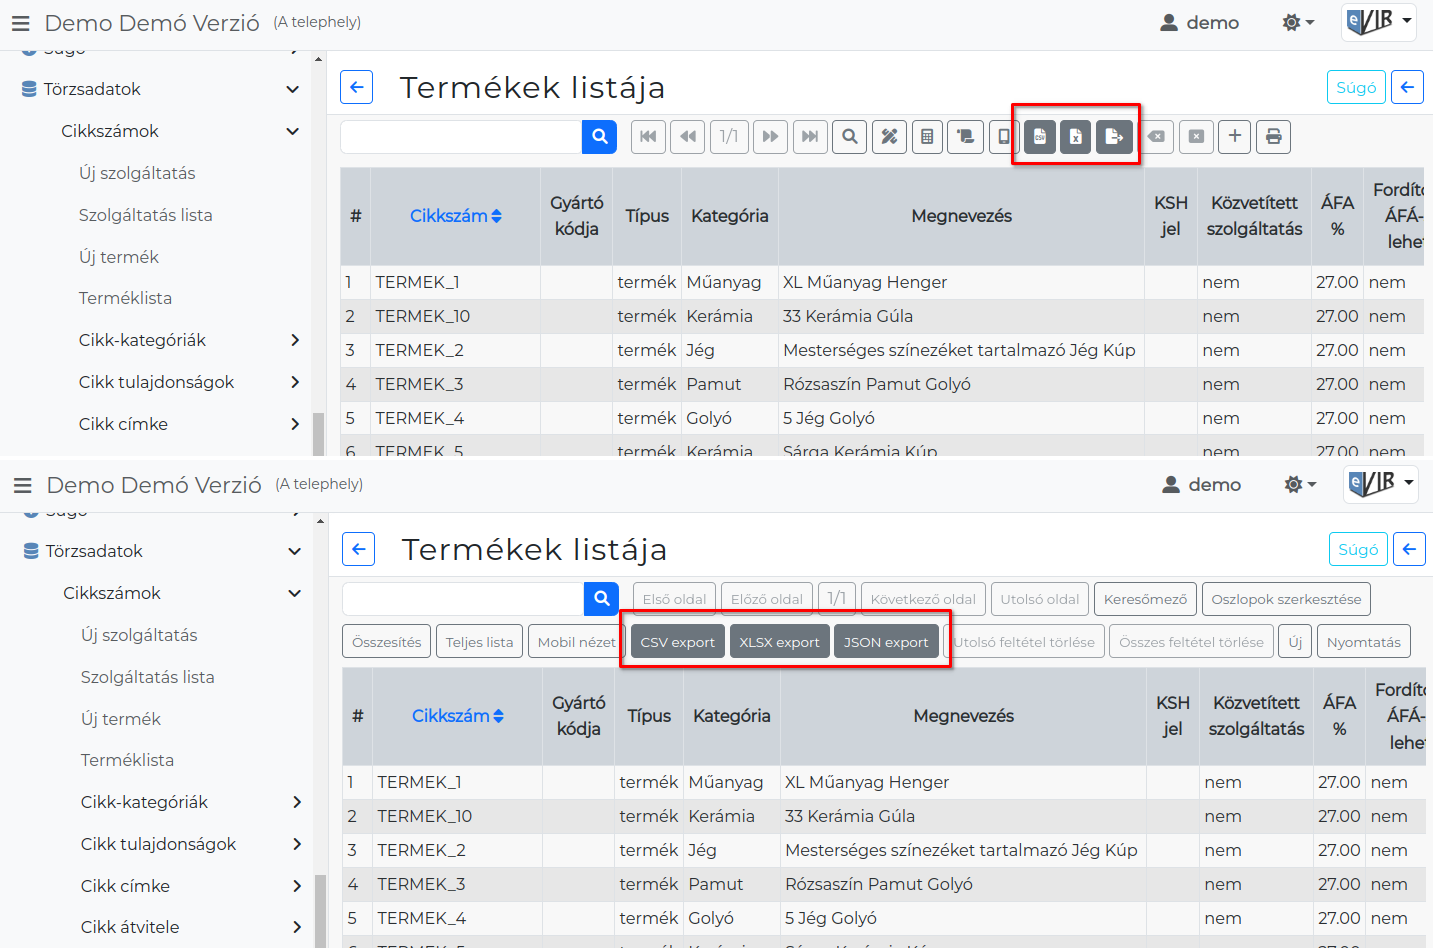Click the scroll icon for full list
1433x948 pixels.
(966, 137)
